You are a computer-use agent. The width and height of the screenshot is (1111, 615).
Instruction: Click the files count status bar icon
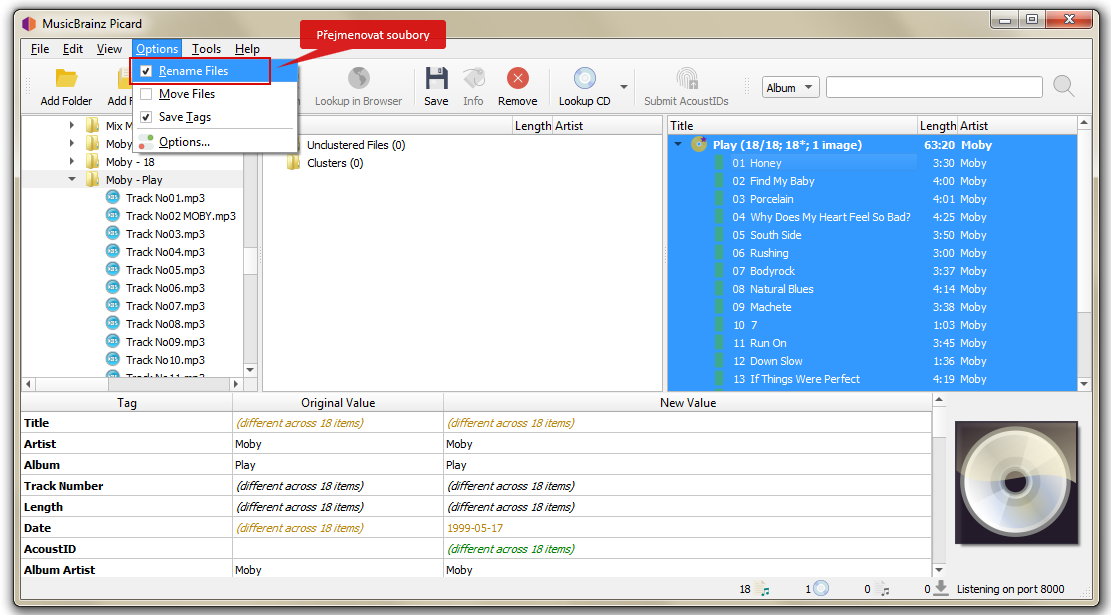[762, 589]
